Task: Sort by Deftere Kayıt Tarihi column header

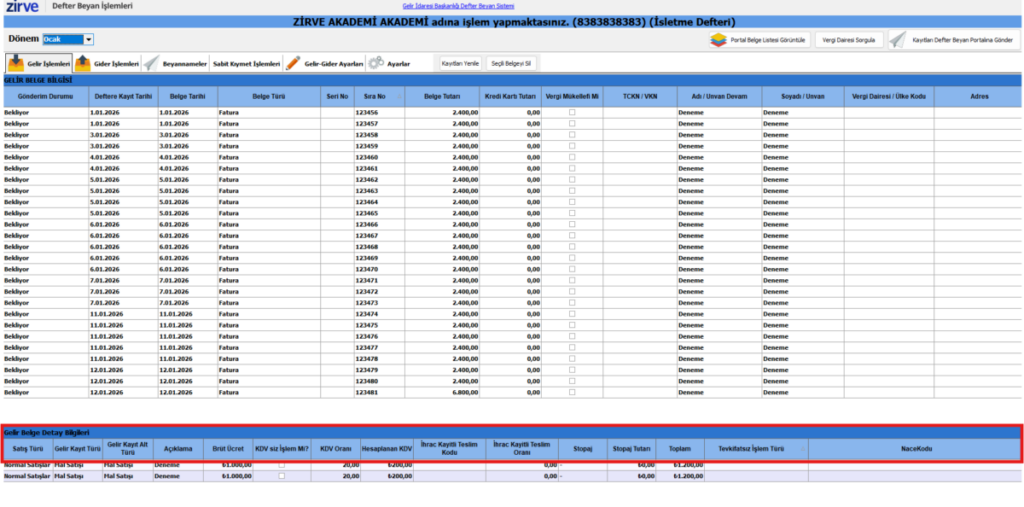Action: [x=123, y=96]
